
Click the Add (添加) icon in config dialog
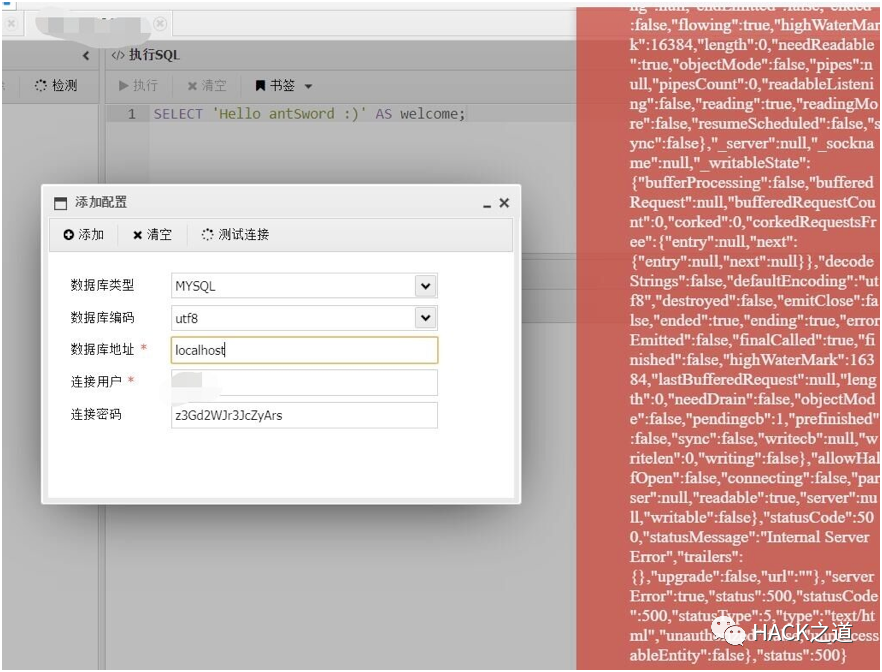point(68,235)
